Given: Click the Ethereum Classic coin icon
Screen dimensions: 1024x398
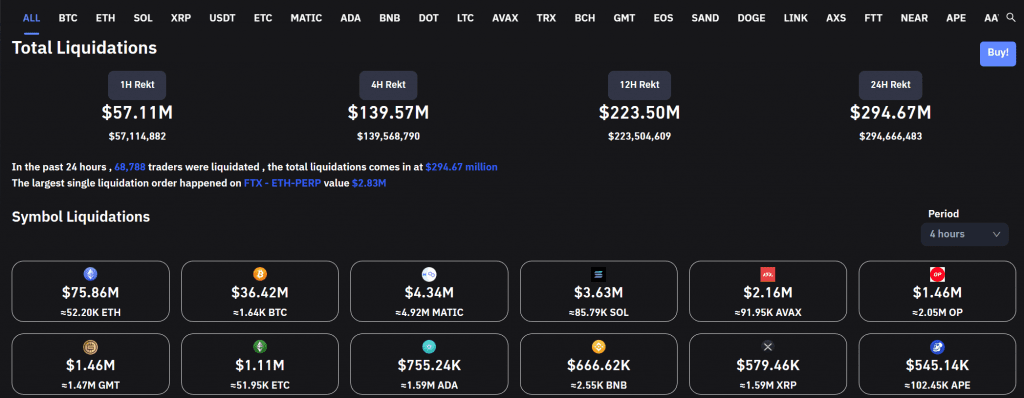Looking at the screenshot, I should 259,347.
